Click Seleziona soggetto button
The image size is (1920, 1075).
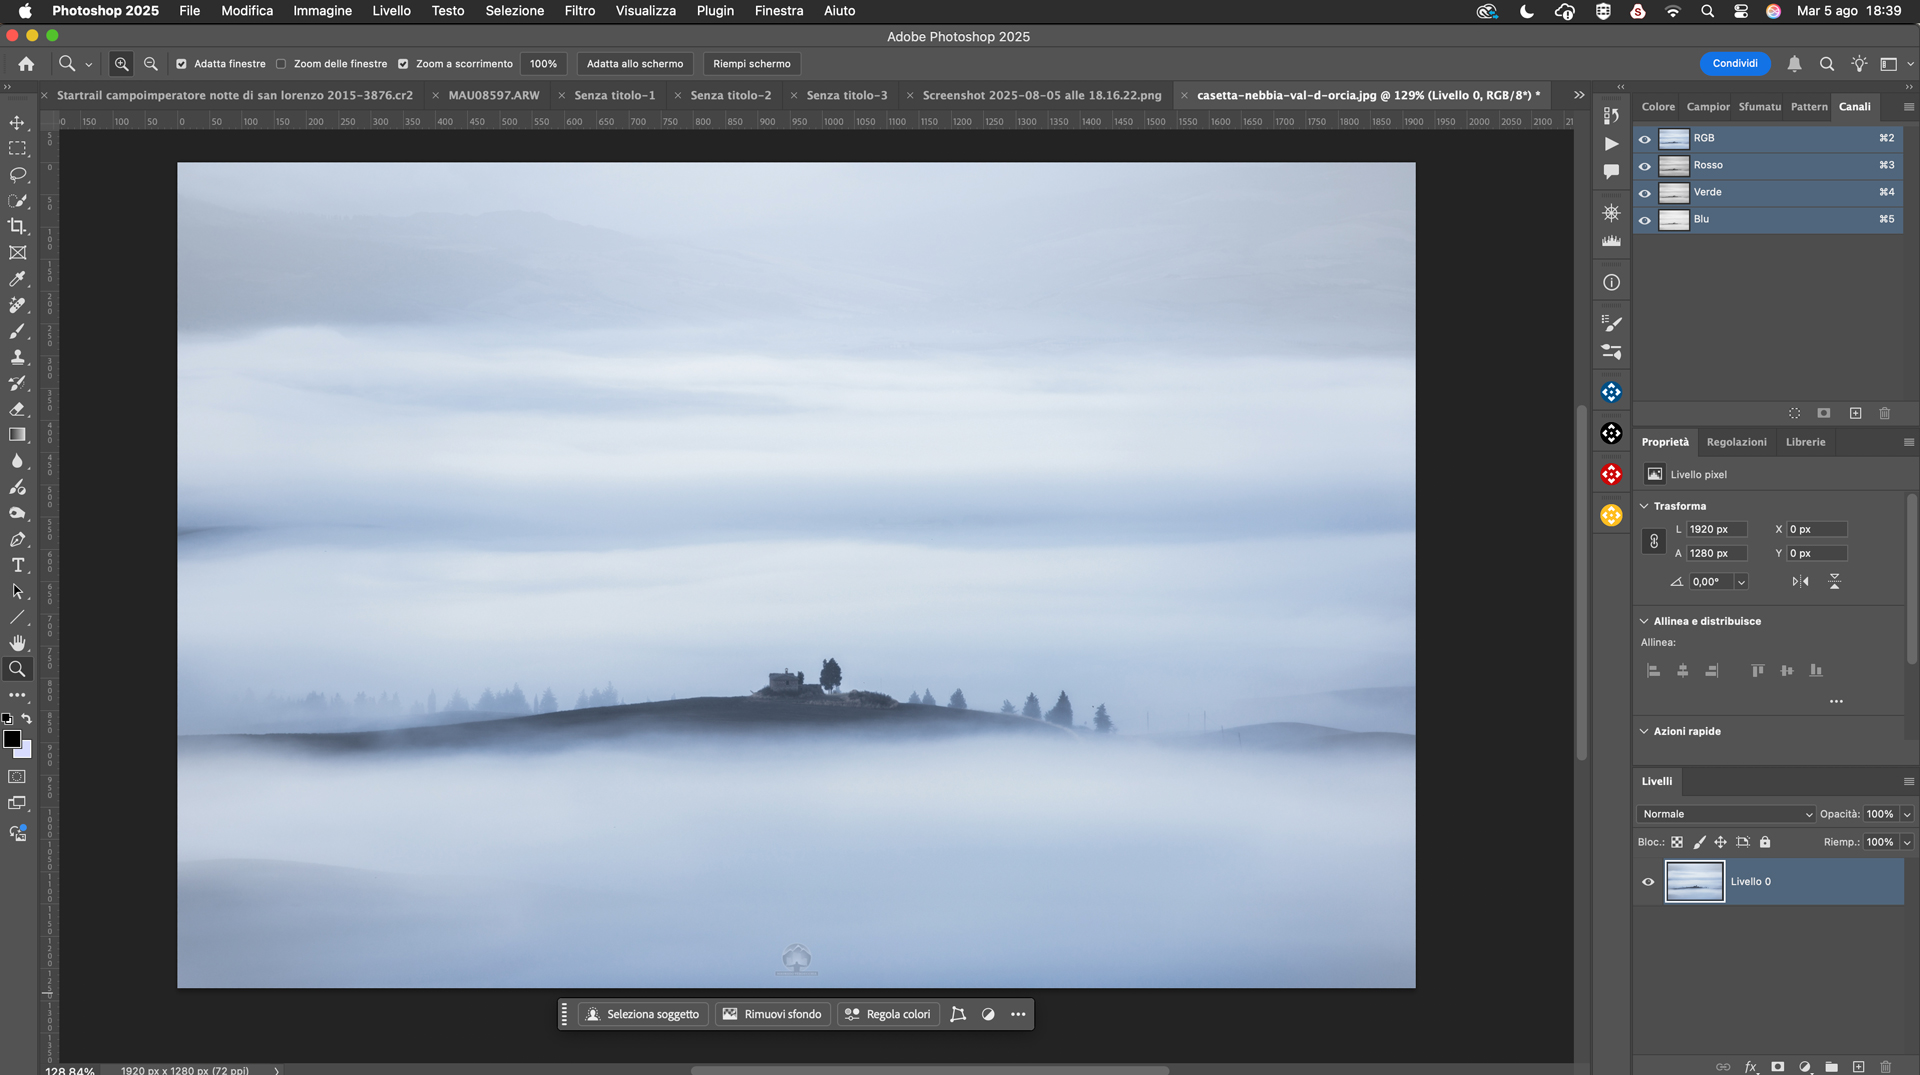coord(643,1014)
